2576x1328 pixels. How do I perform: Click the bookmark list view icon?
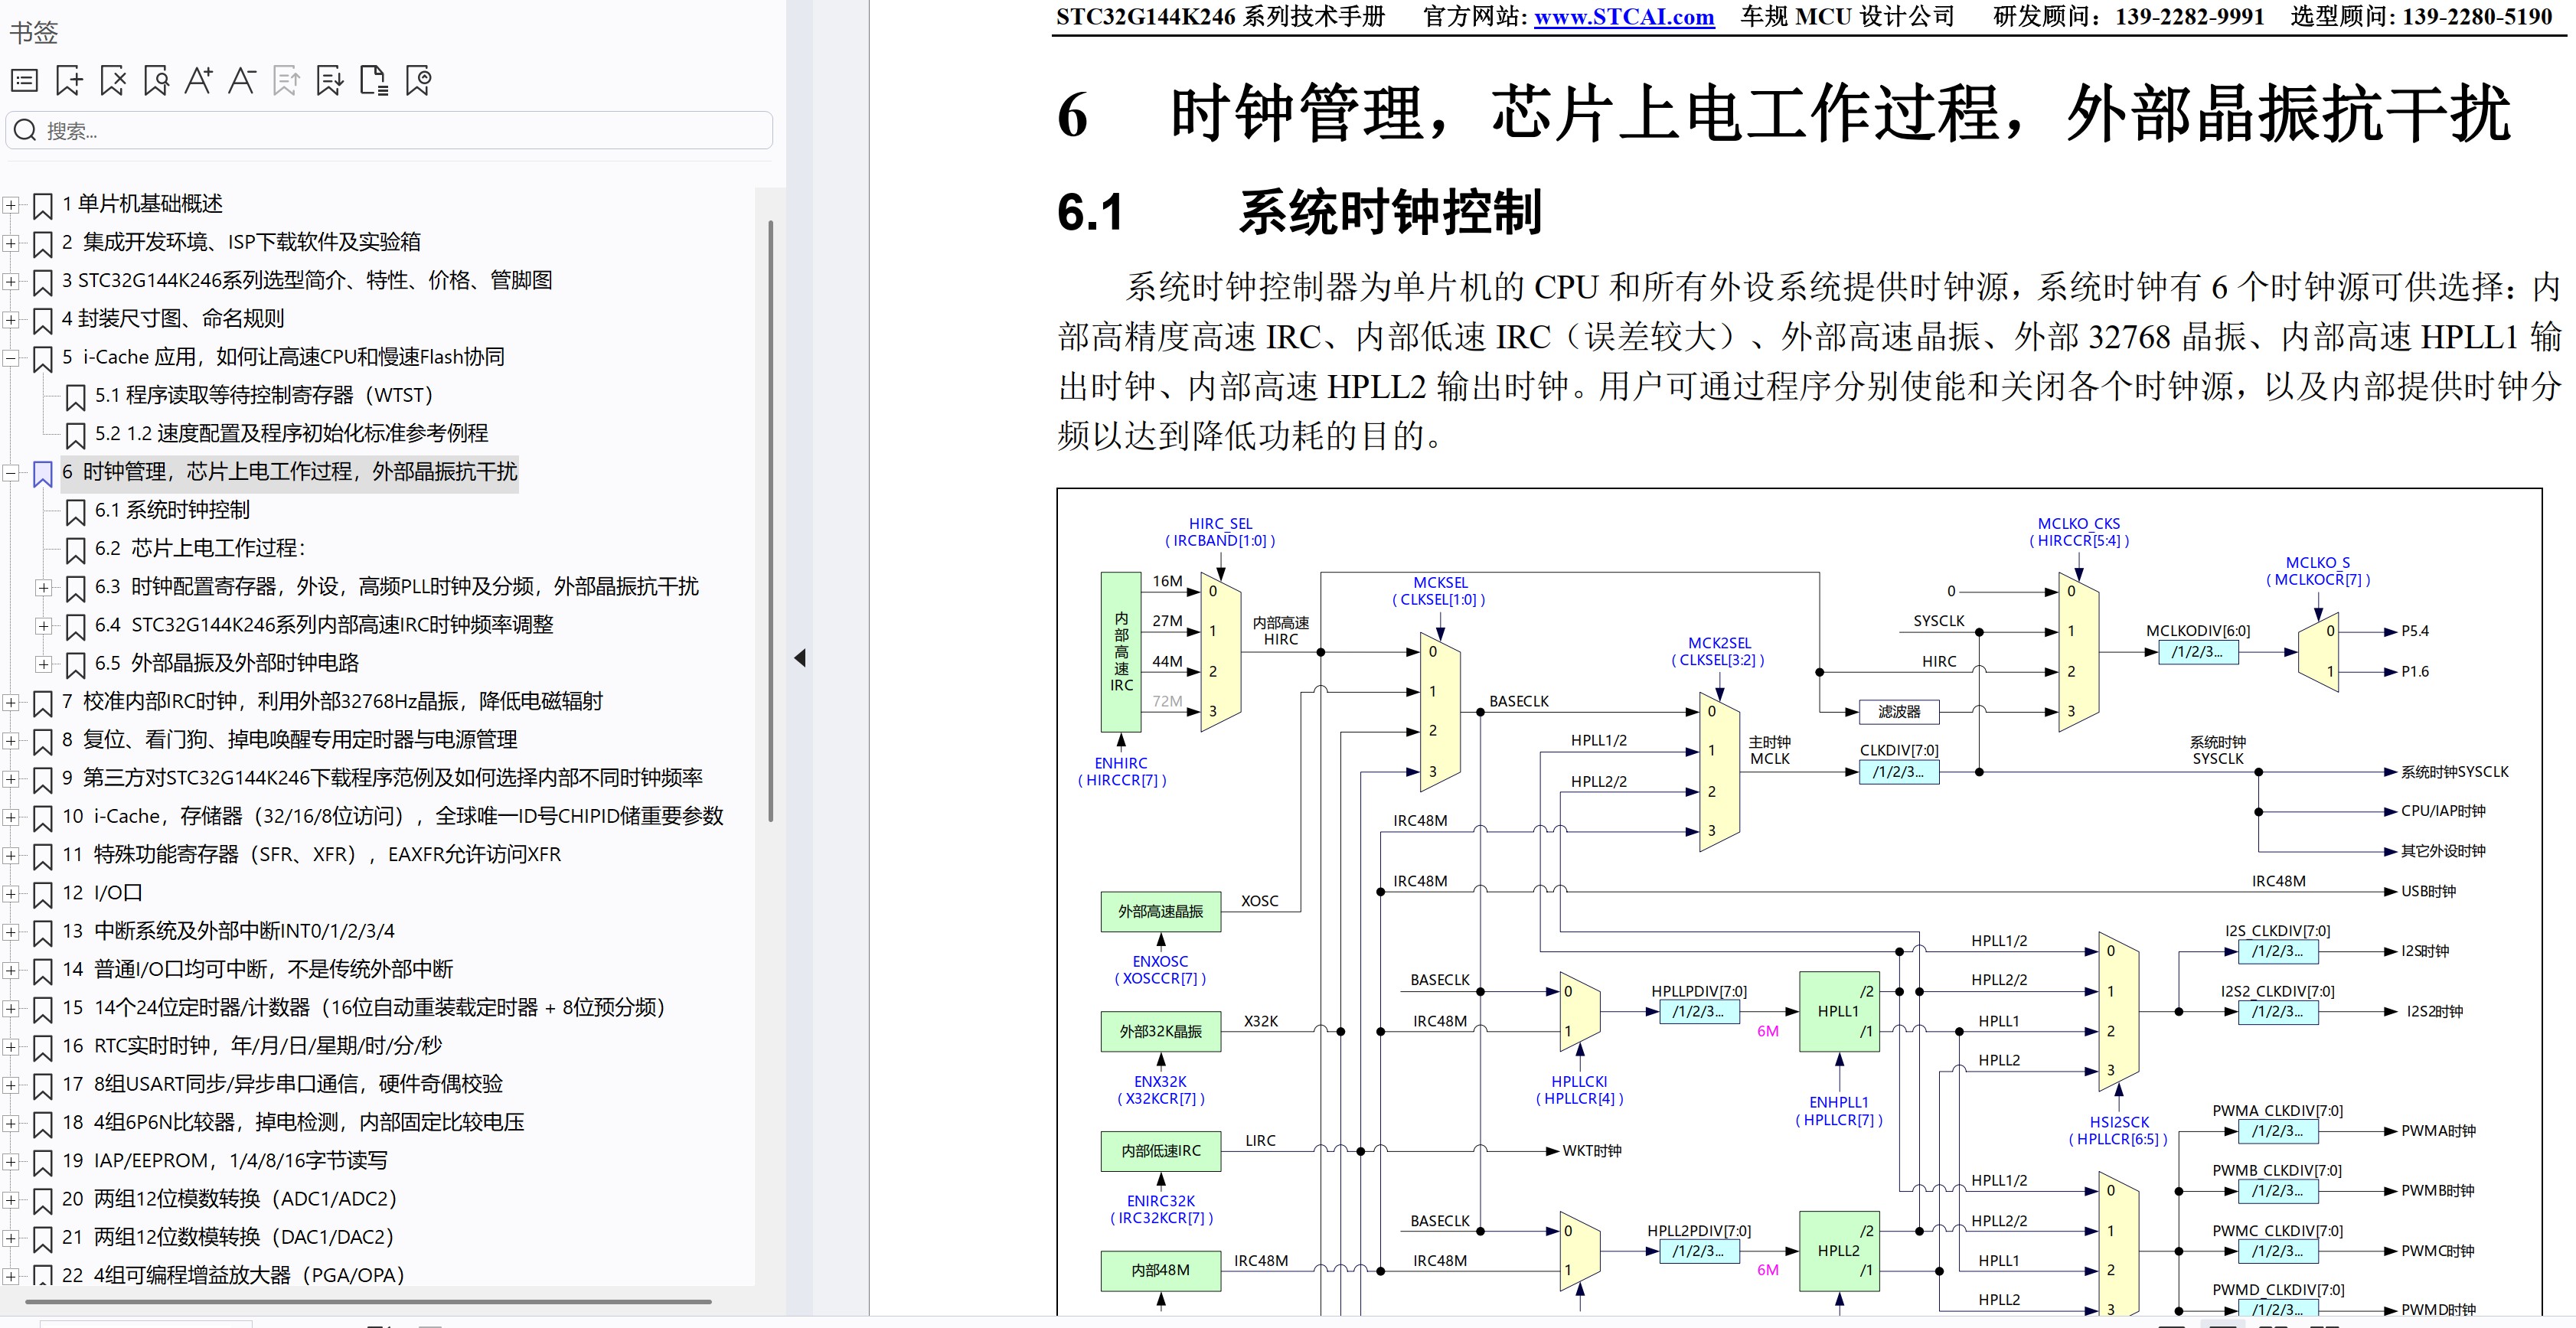click(25, 80)
